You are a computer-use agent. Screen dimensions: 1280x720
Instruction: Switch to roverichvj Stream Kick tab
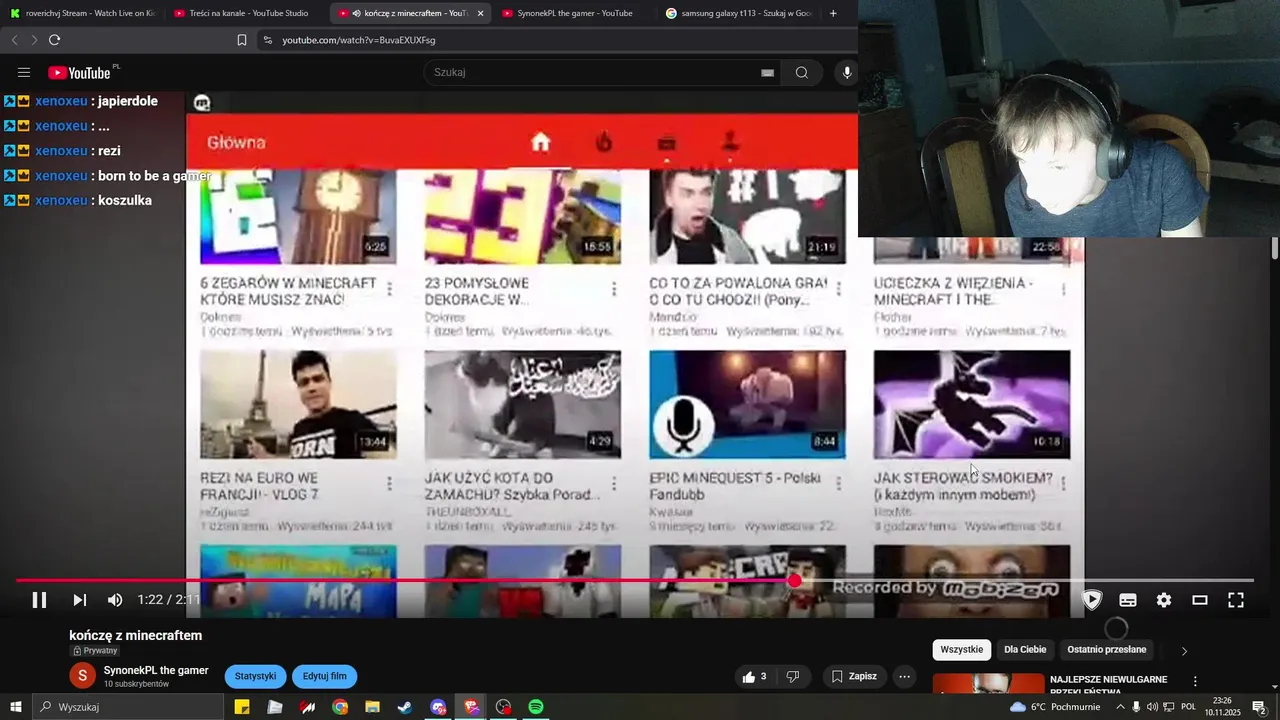[x=83, y=13]
